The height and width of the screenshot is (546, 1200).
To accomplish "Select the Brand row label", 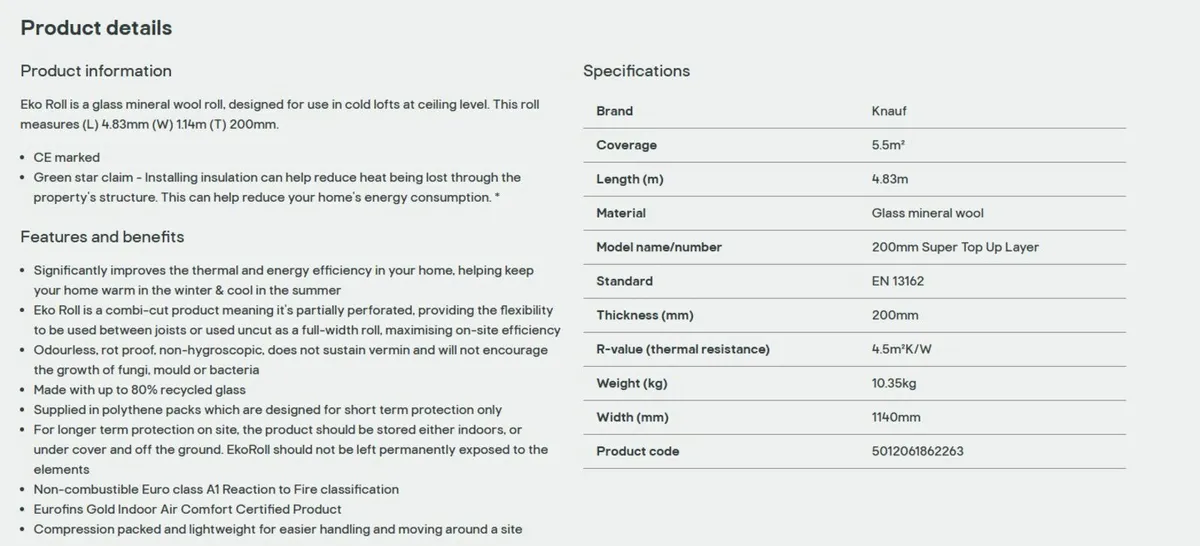I will point(614,111).
